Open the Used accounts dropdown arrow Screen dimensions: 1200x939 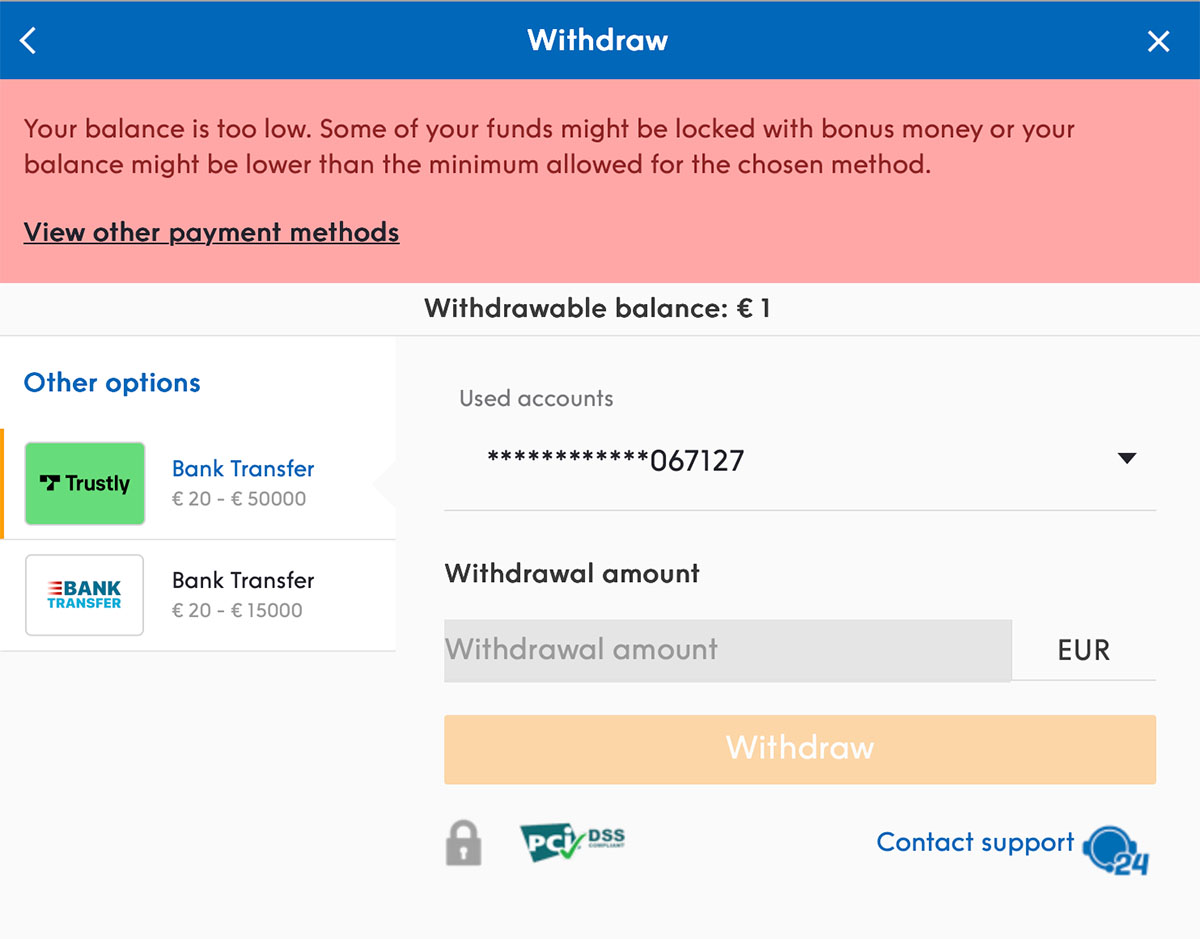[x=1127, y=459]
